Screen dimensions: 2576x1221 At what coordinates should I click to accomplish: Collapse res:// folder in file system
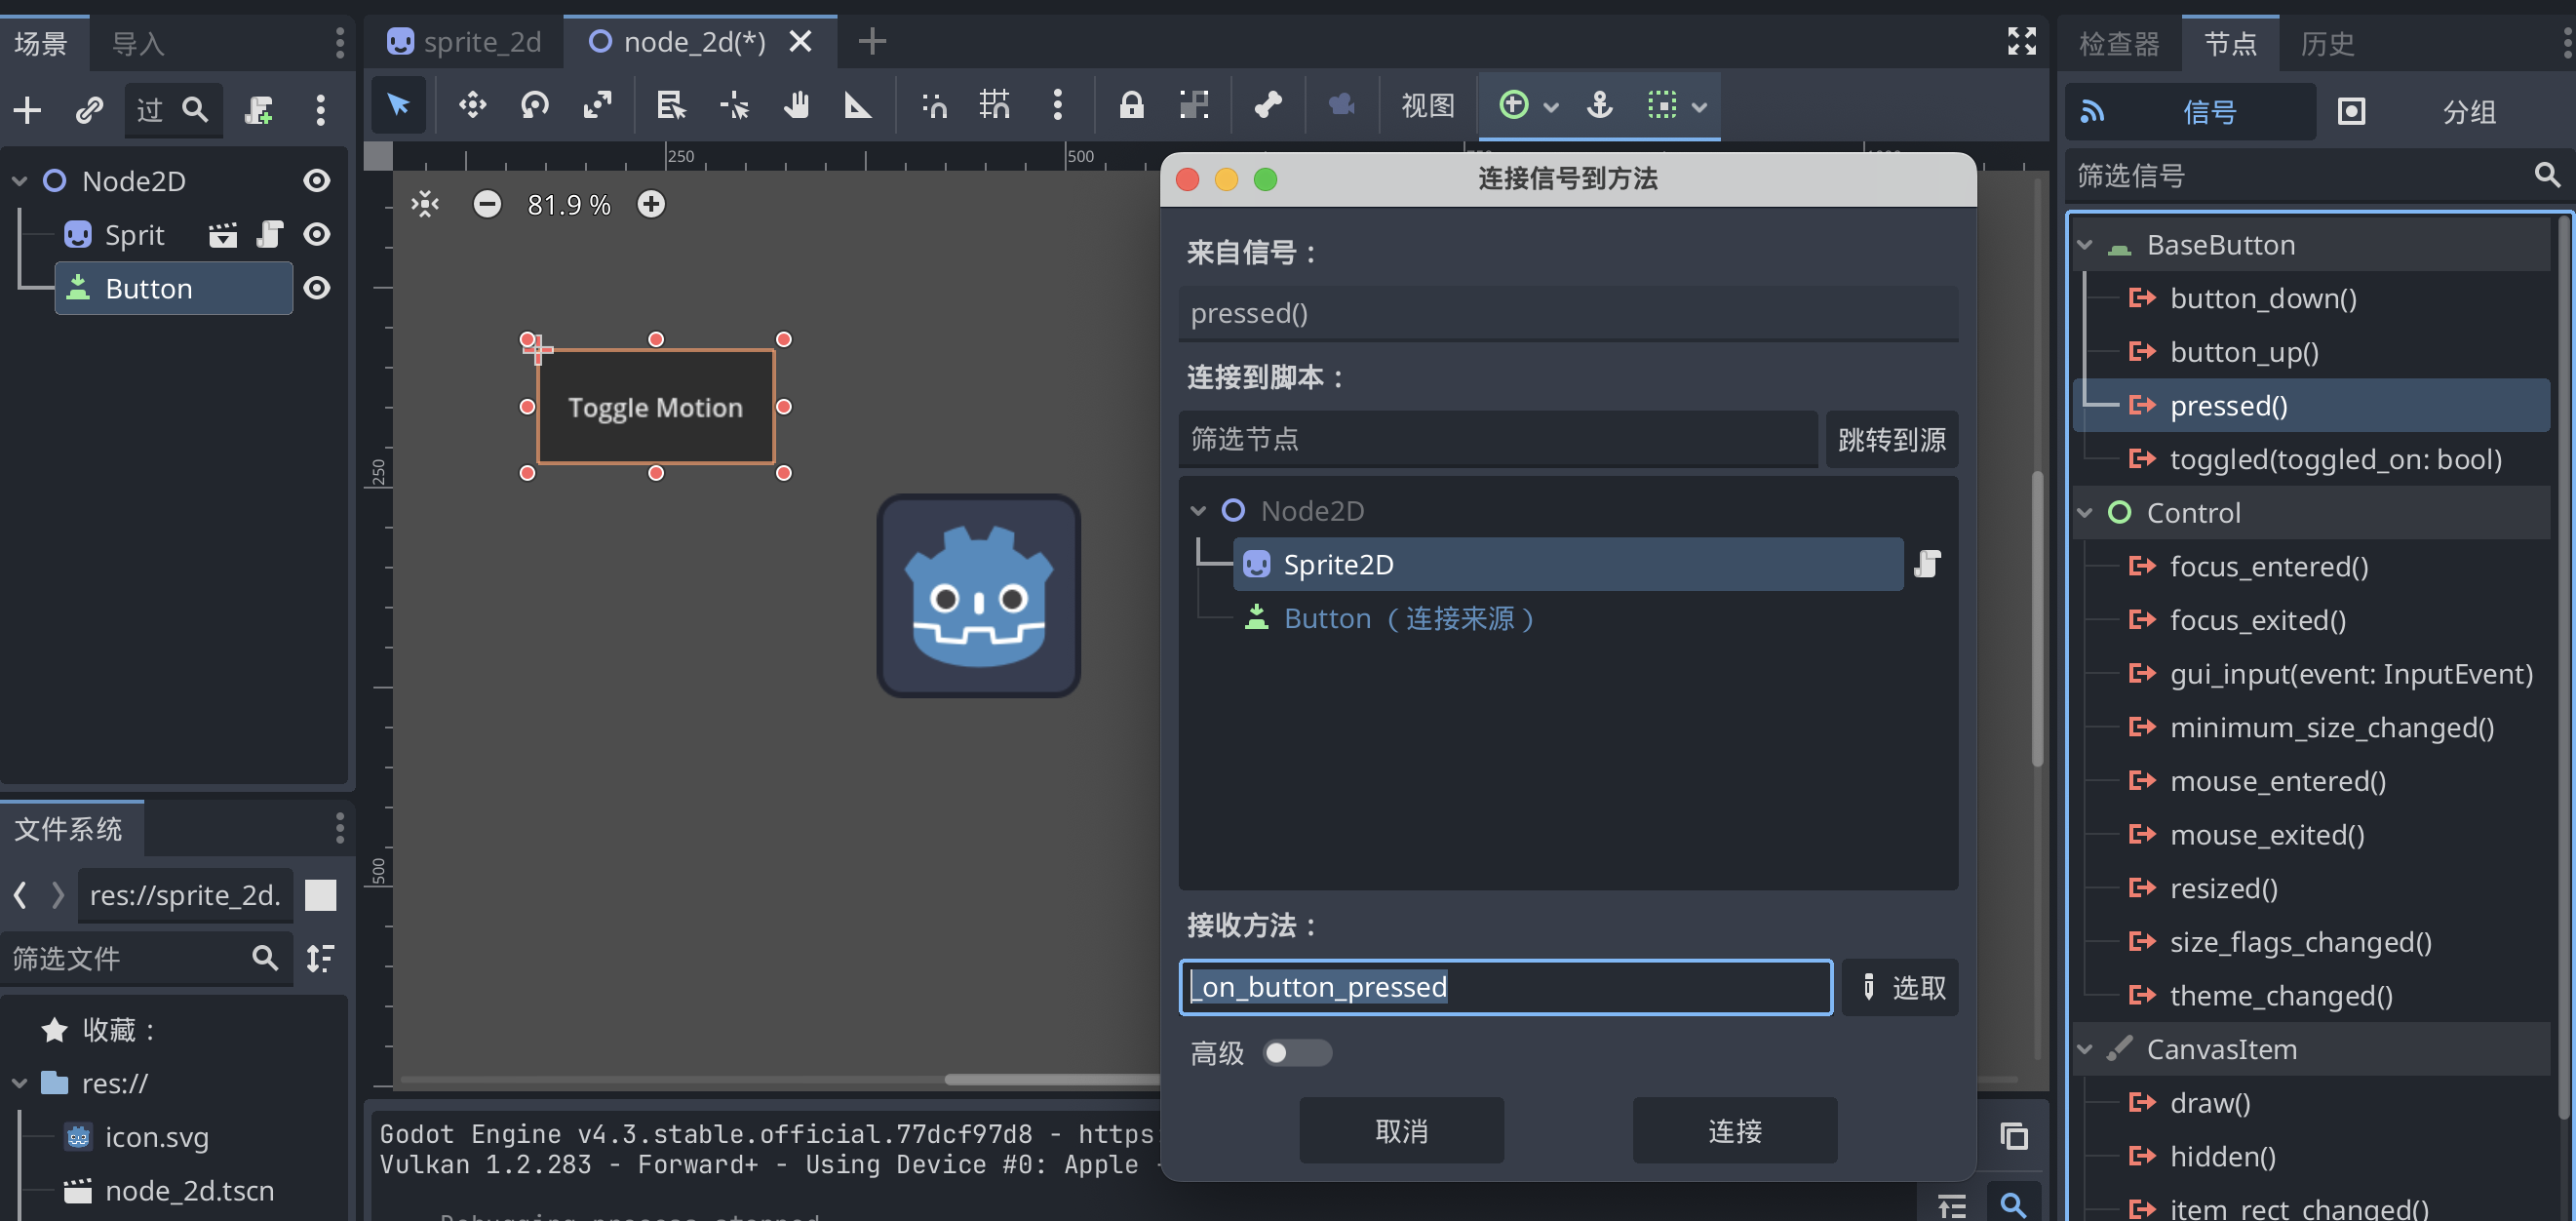pos(19,1083)
